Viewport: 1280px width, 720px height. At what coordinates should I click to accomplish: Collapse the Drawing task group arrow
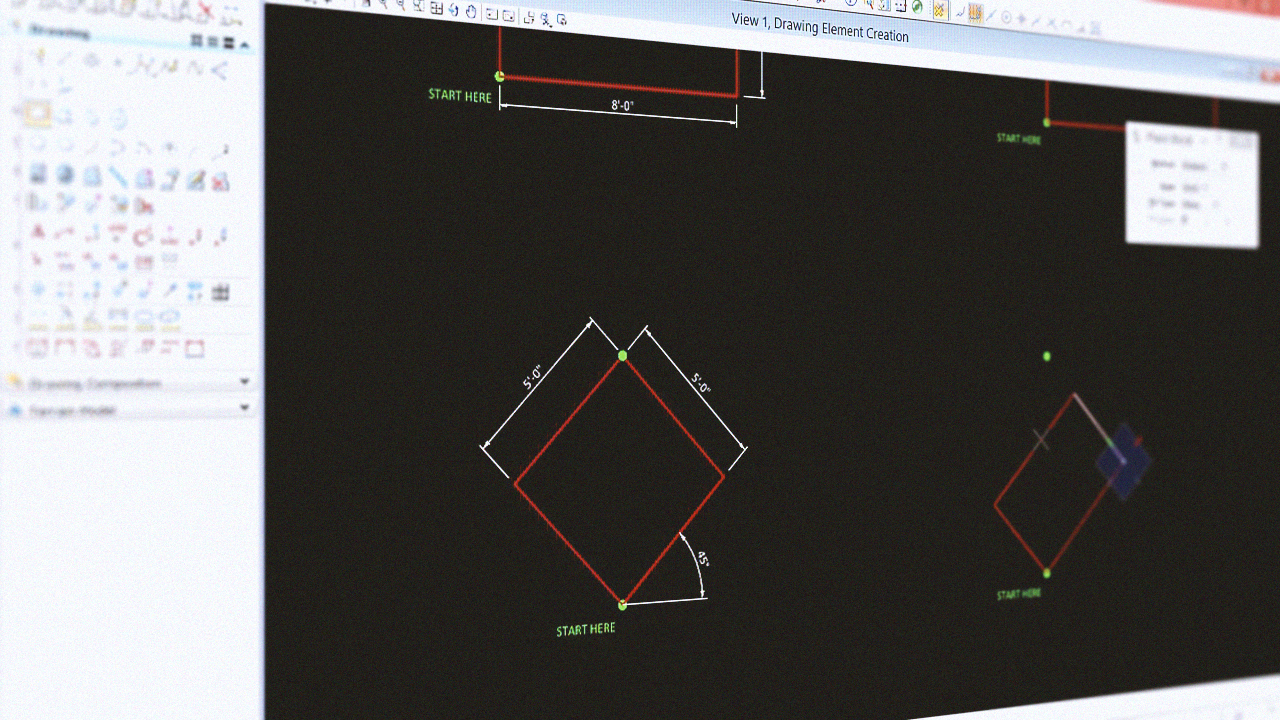(244, 44)
